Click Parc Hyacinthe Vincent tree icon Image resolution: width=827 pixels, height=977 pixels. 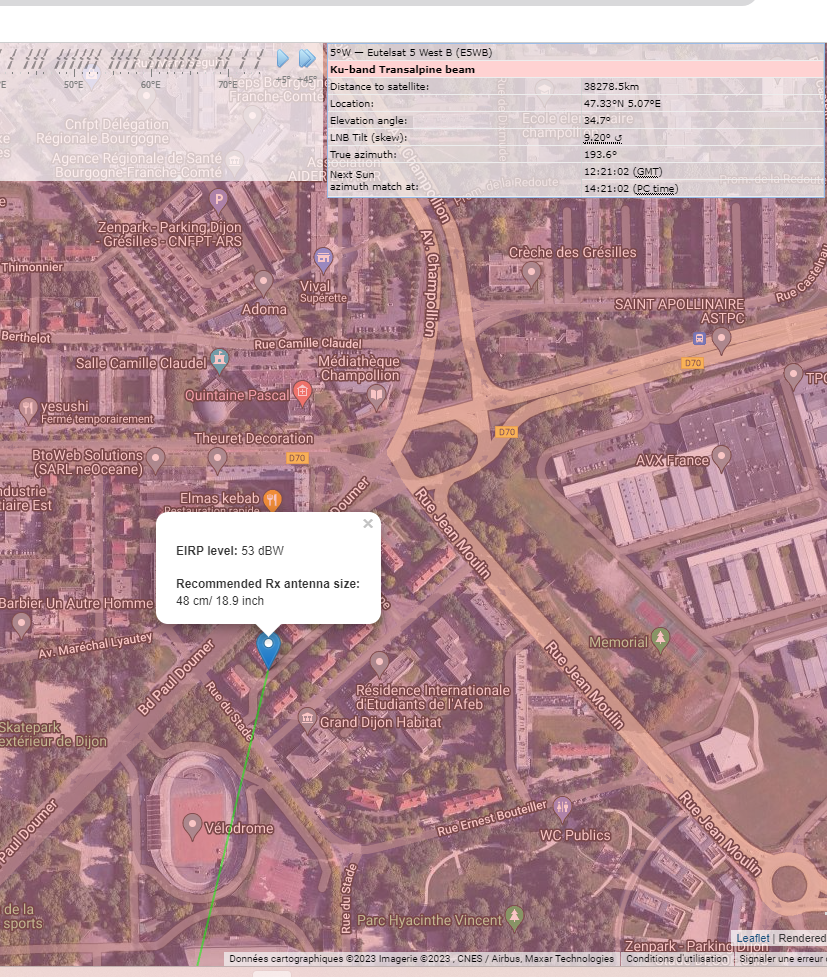coord(514,917)
